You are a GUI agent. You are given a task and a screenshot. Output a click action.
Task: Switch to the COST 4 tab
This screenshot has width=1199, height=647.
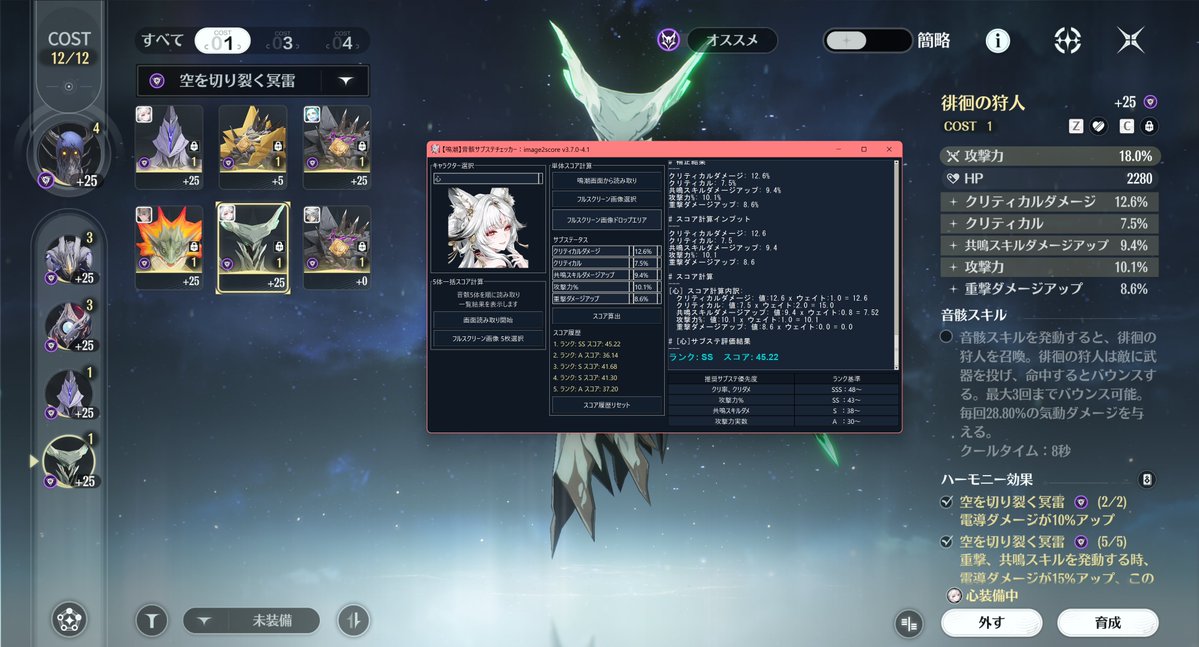(x=342, y=41)
